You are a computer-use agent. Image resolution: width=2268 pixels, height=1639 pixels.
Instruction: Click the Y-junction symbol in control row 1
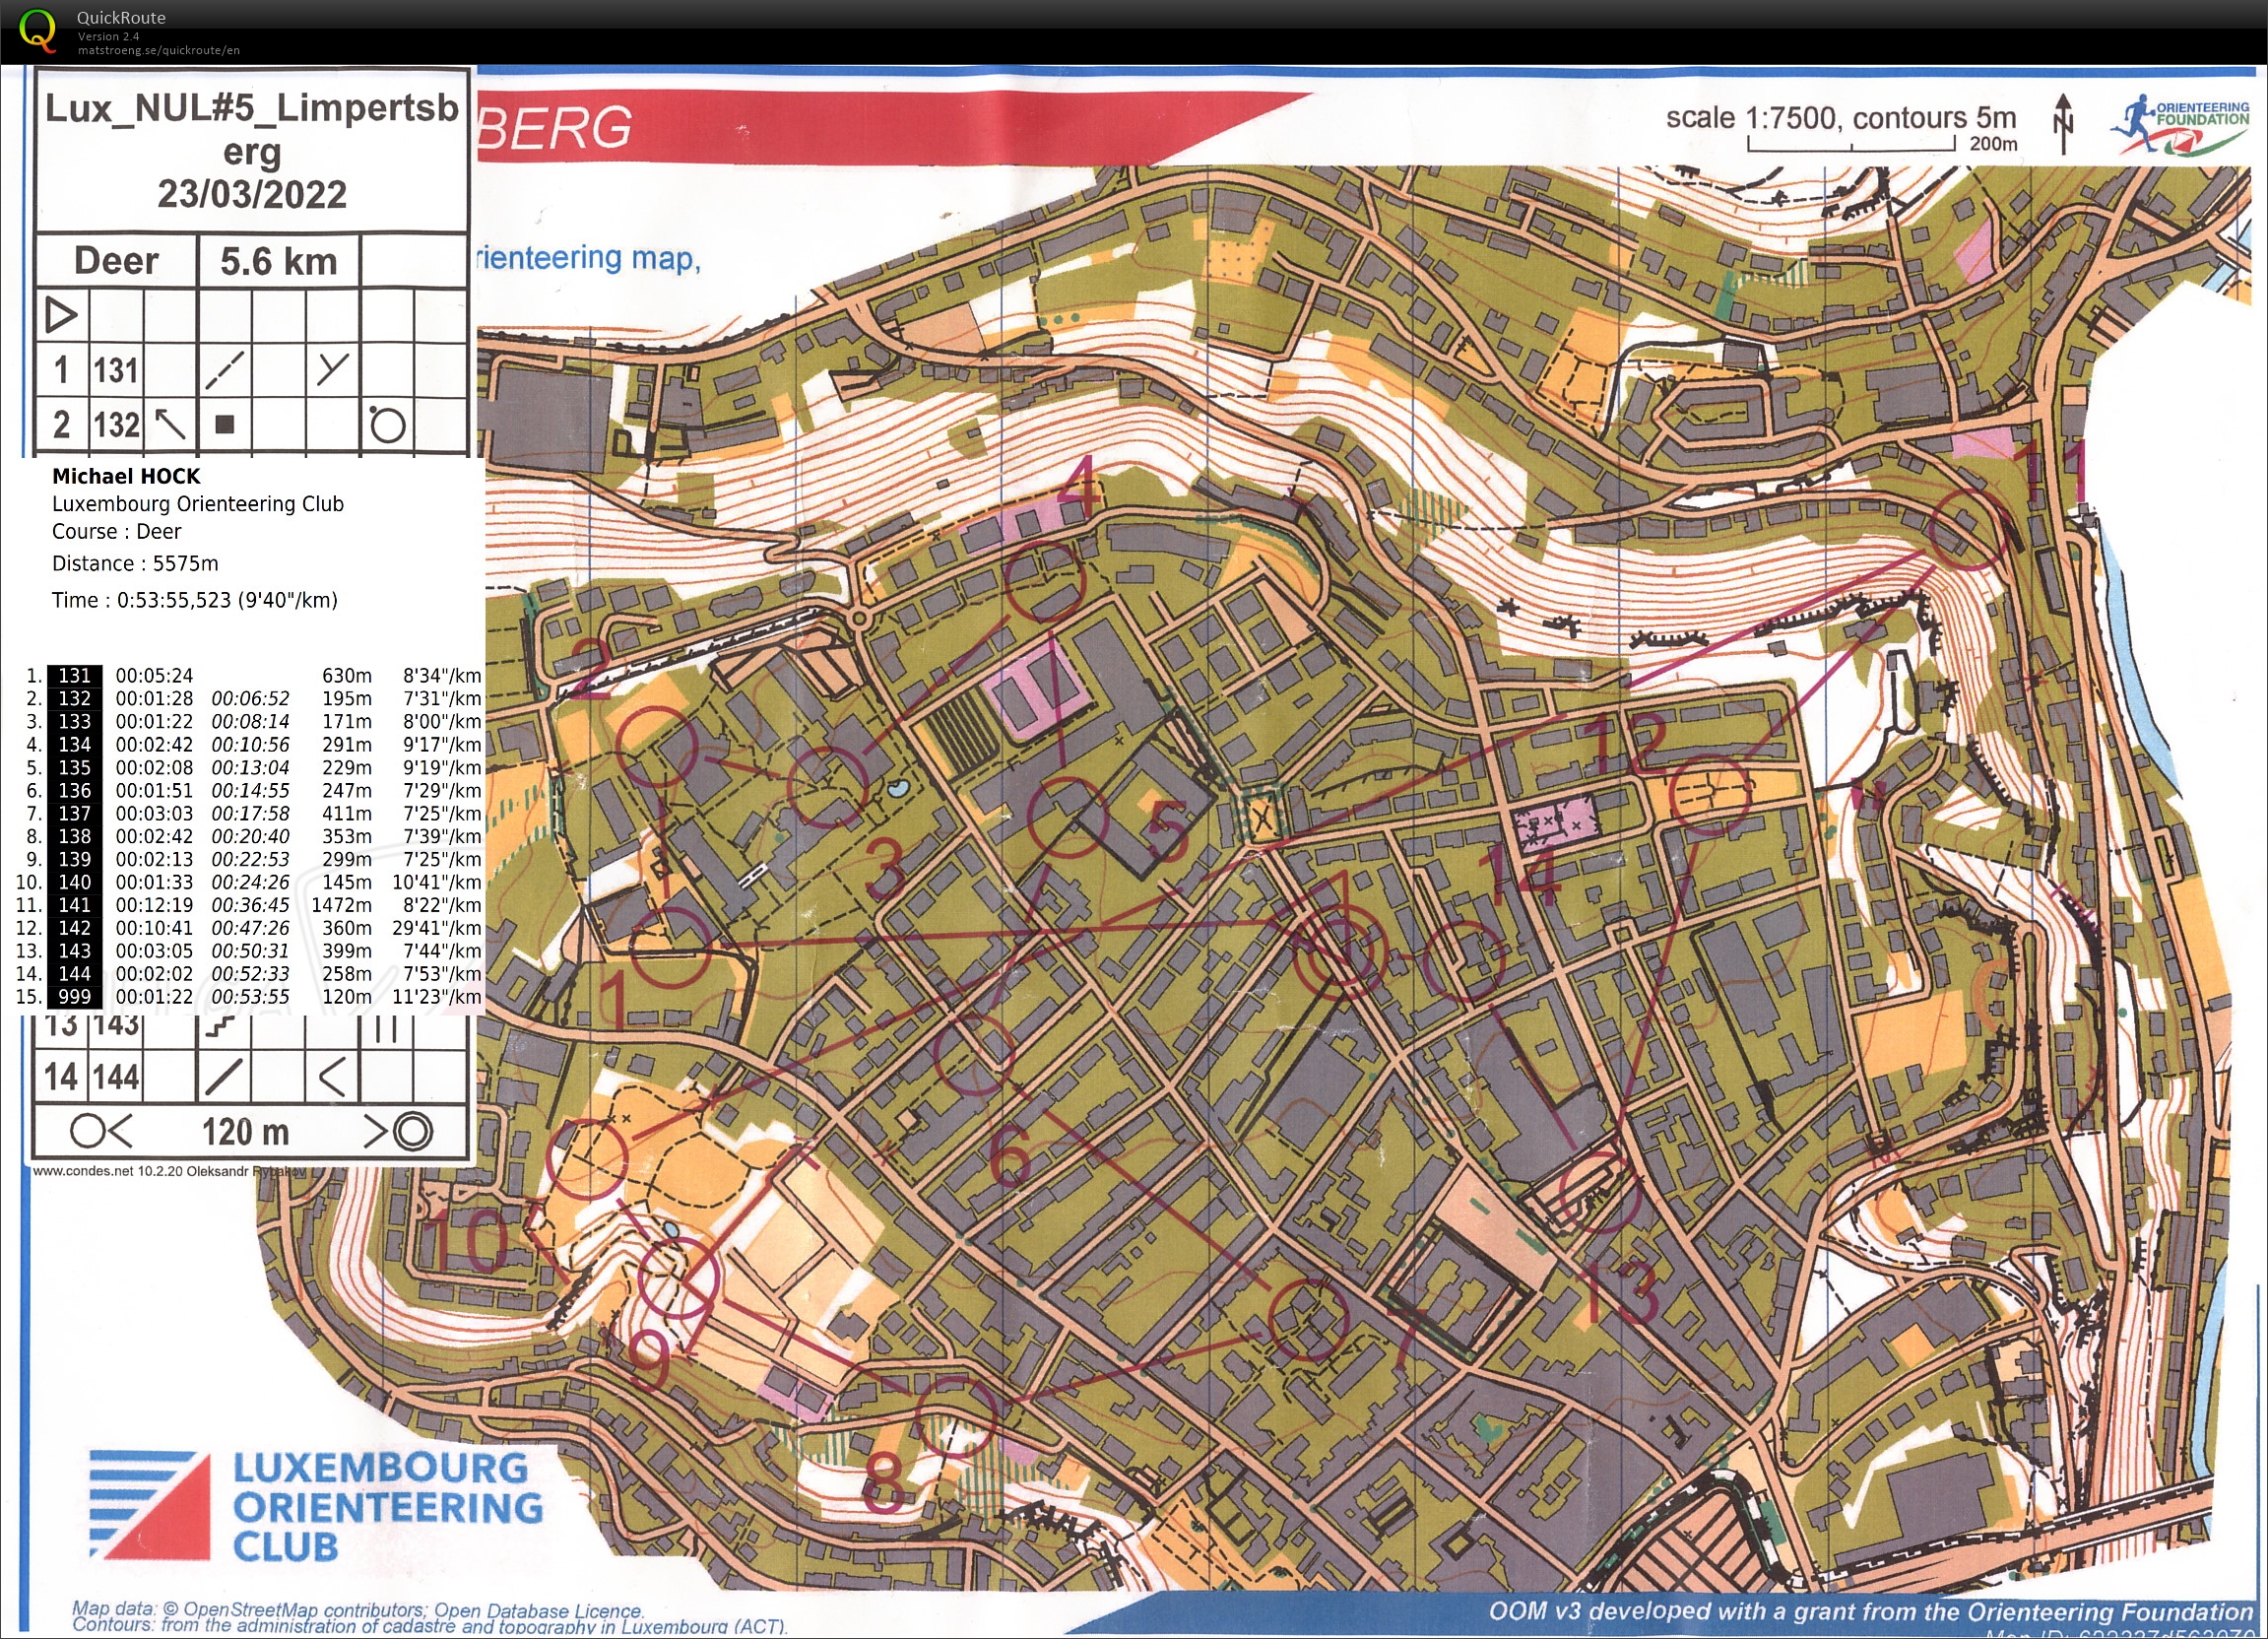click(332, 369)
